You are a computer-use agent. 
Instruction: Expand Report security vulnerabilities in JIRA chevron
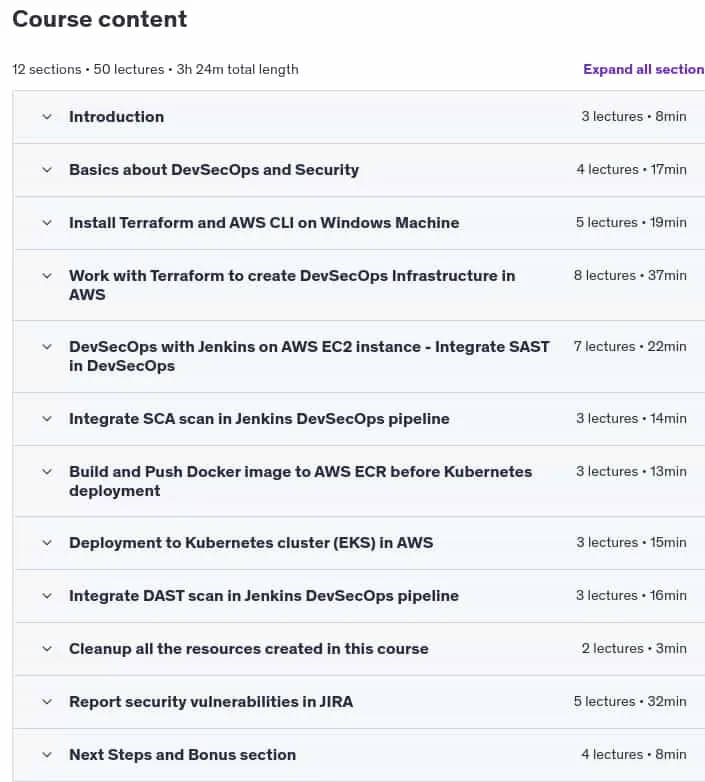47,702
